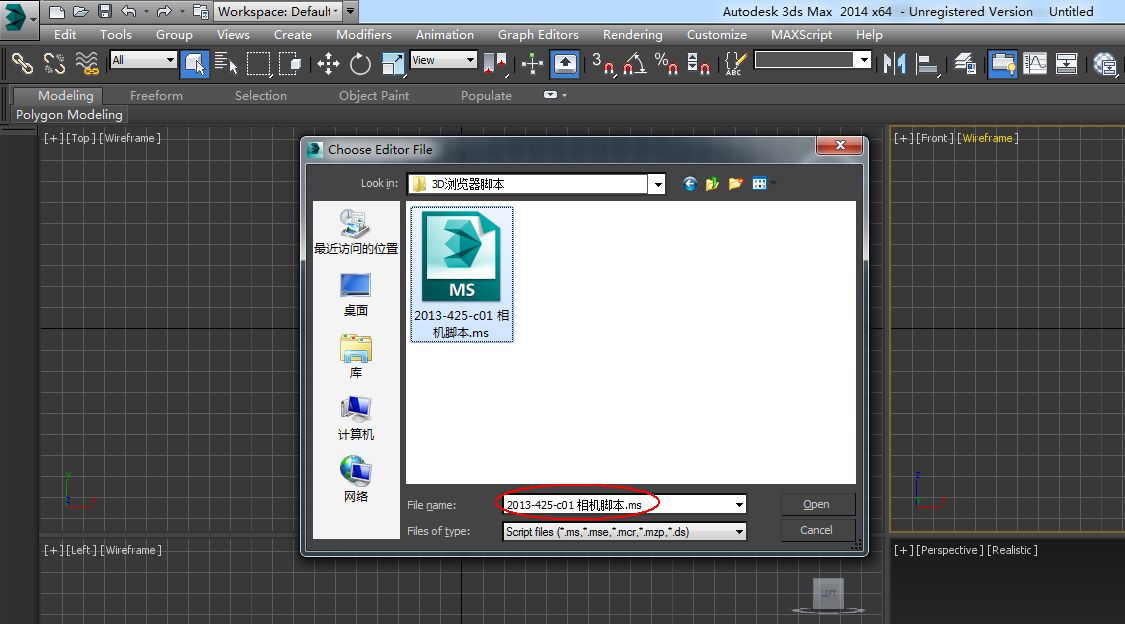
Task: Toggle the 3D Snaps button
Action: [x=603, y=64]
